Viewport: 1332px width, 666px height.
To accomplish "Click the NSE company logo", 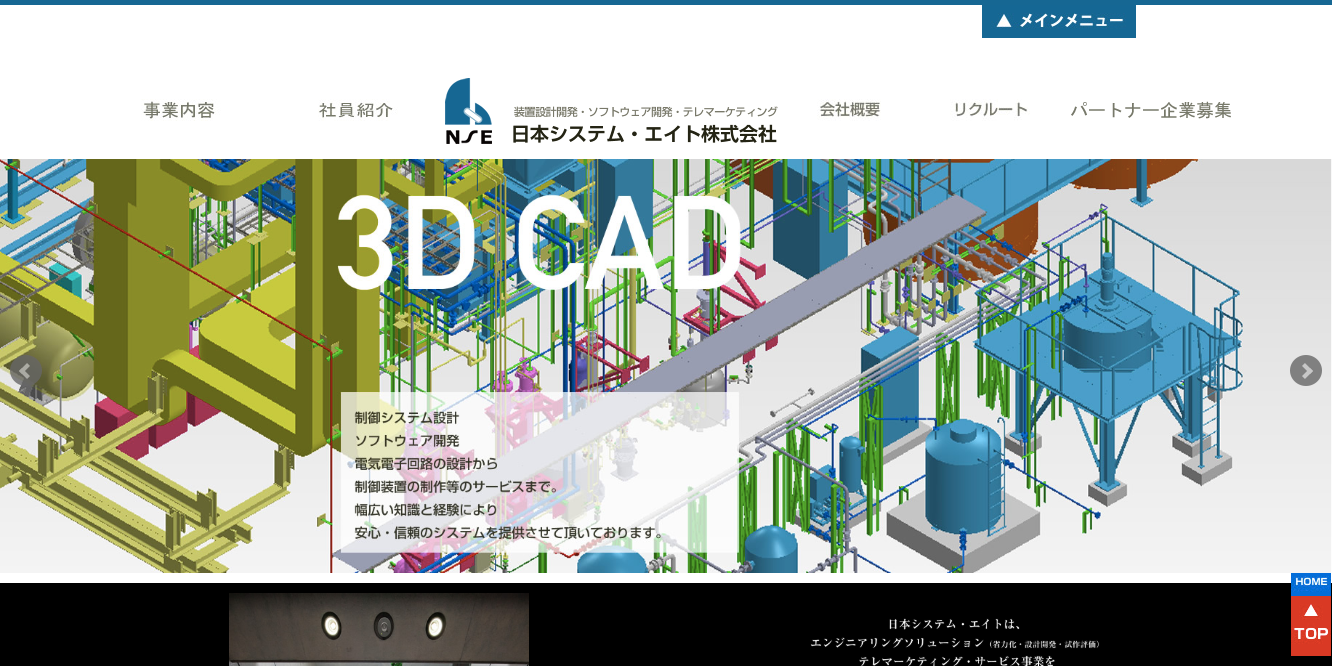I will [469, 111].
